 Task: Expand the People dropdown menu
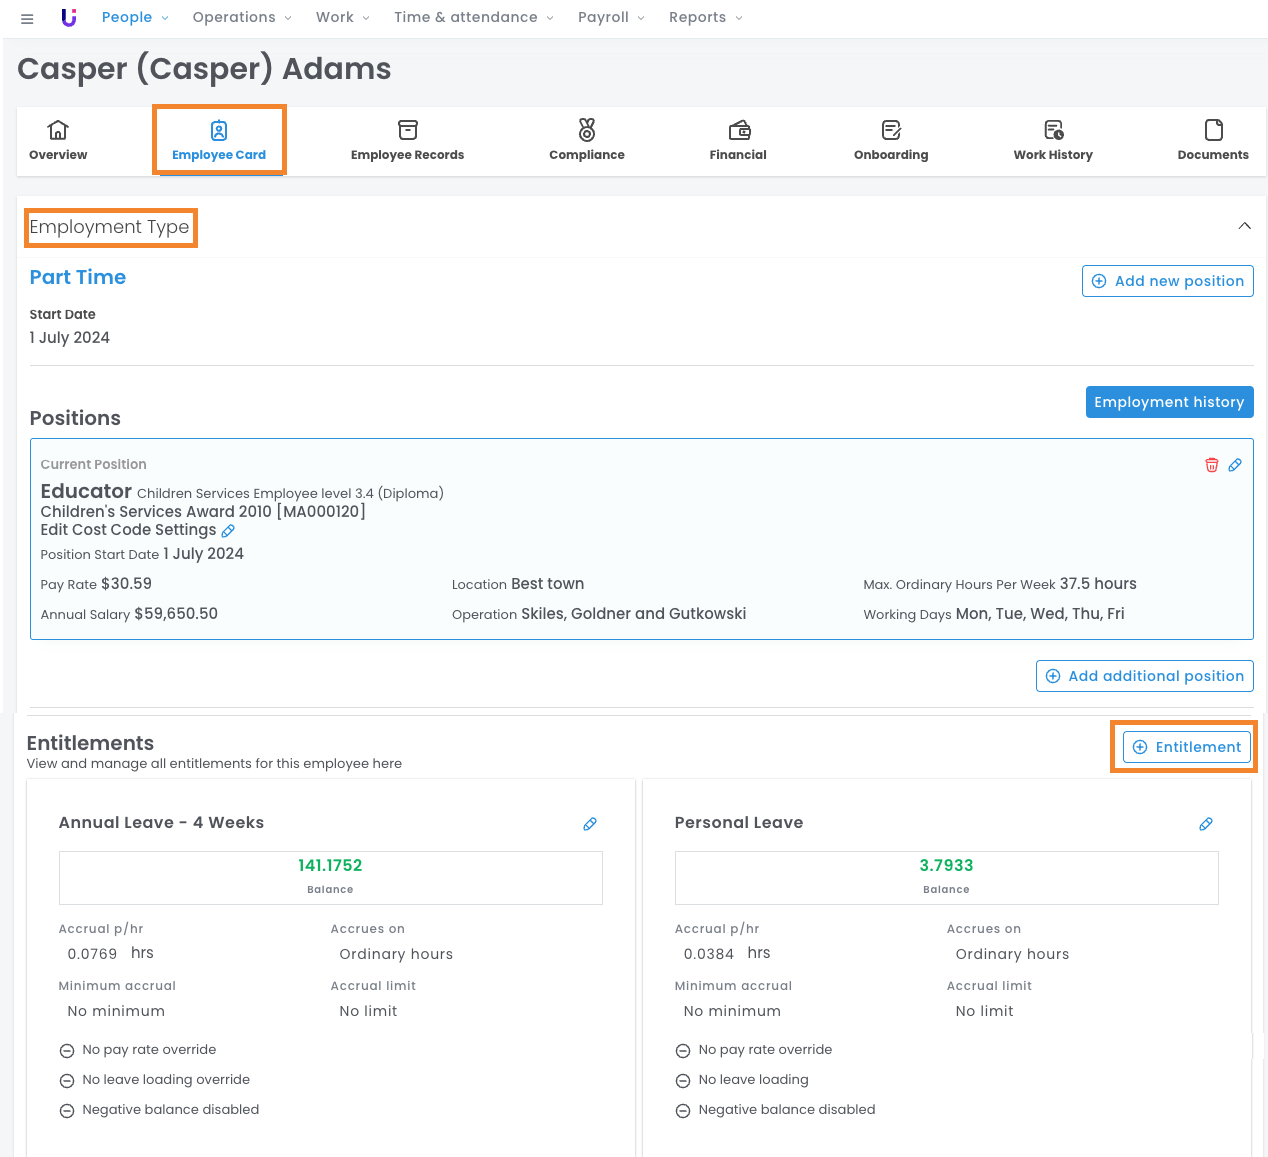point(135,18)
